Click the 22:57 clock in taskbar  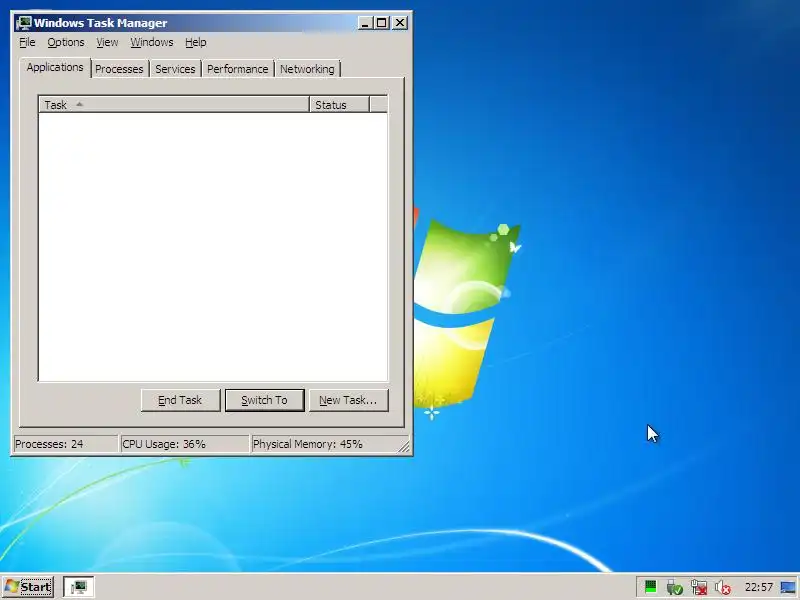point(759,587)
